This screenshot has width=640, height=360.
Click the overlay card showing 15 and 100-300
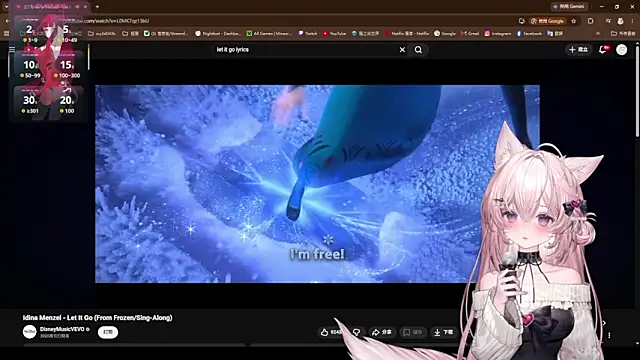click(x=66, y=68)
